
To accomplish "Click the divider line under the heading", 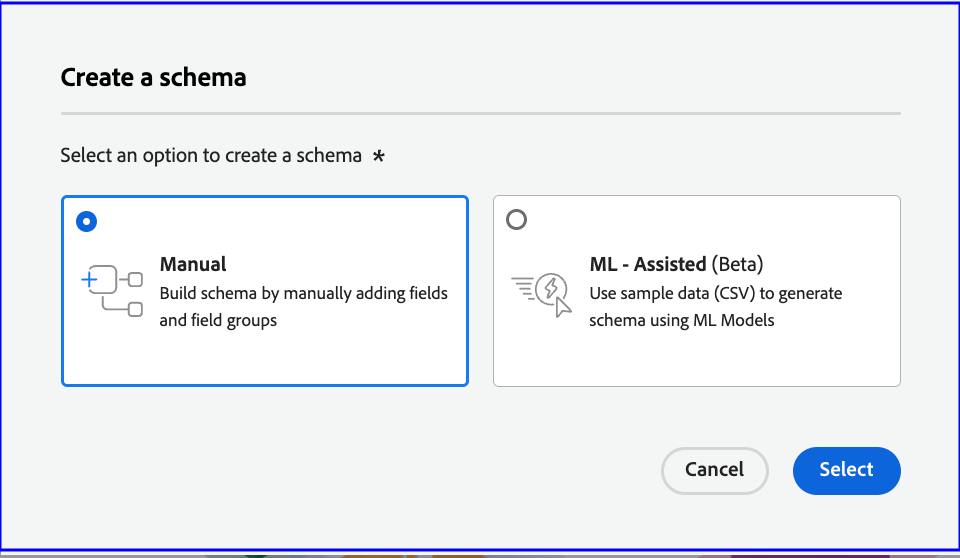I will pos(480,114).
